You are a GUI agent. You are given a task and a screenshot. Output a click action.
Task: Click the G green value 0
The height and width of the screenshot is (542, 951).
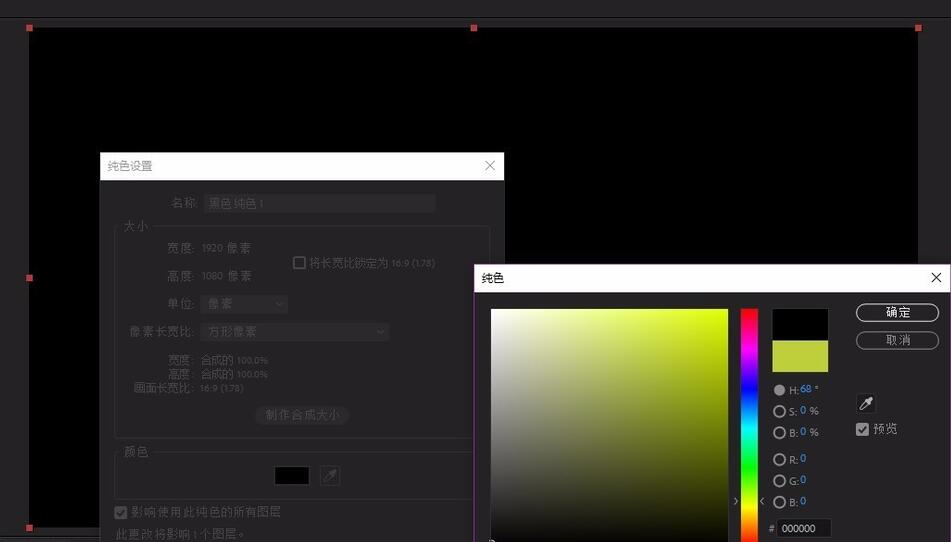pos(803,480)
